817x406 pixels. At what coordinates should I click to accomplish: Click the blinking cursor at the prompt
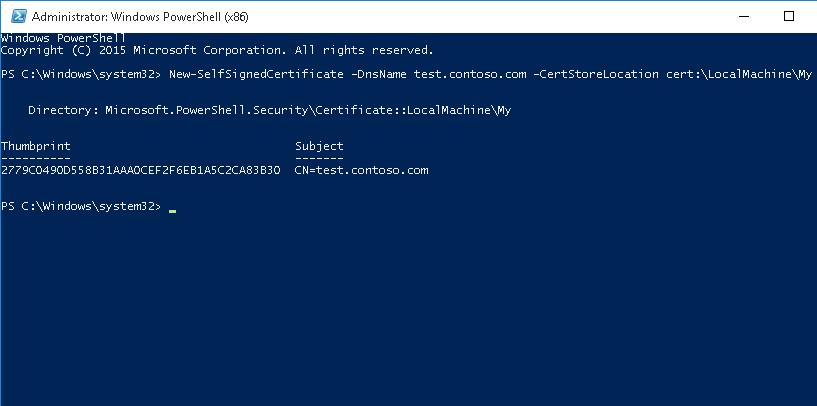172,211
